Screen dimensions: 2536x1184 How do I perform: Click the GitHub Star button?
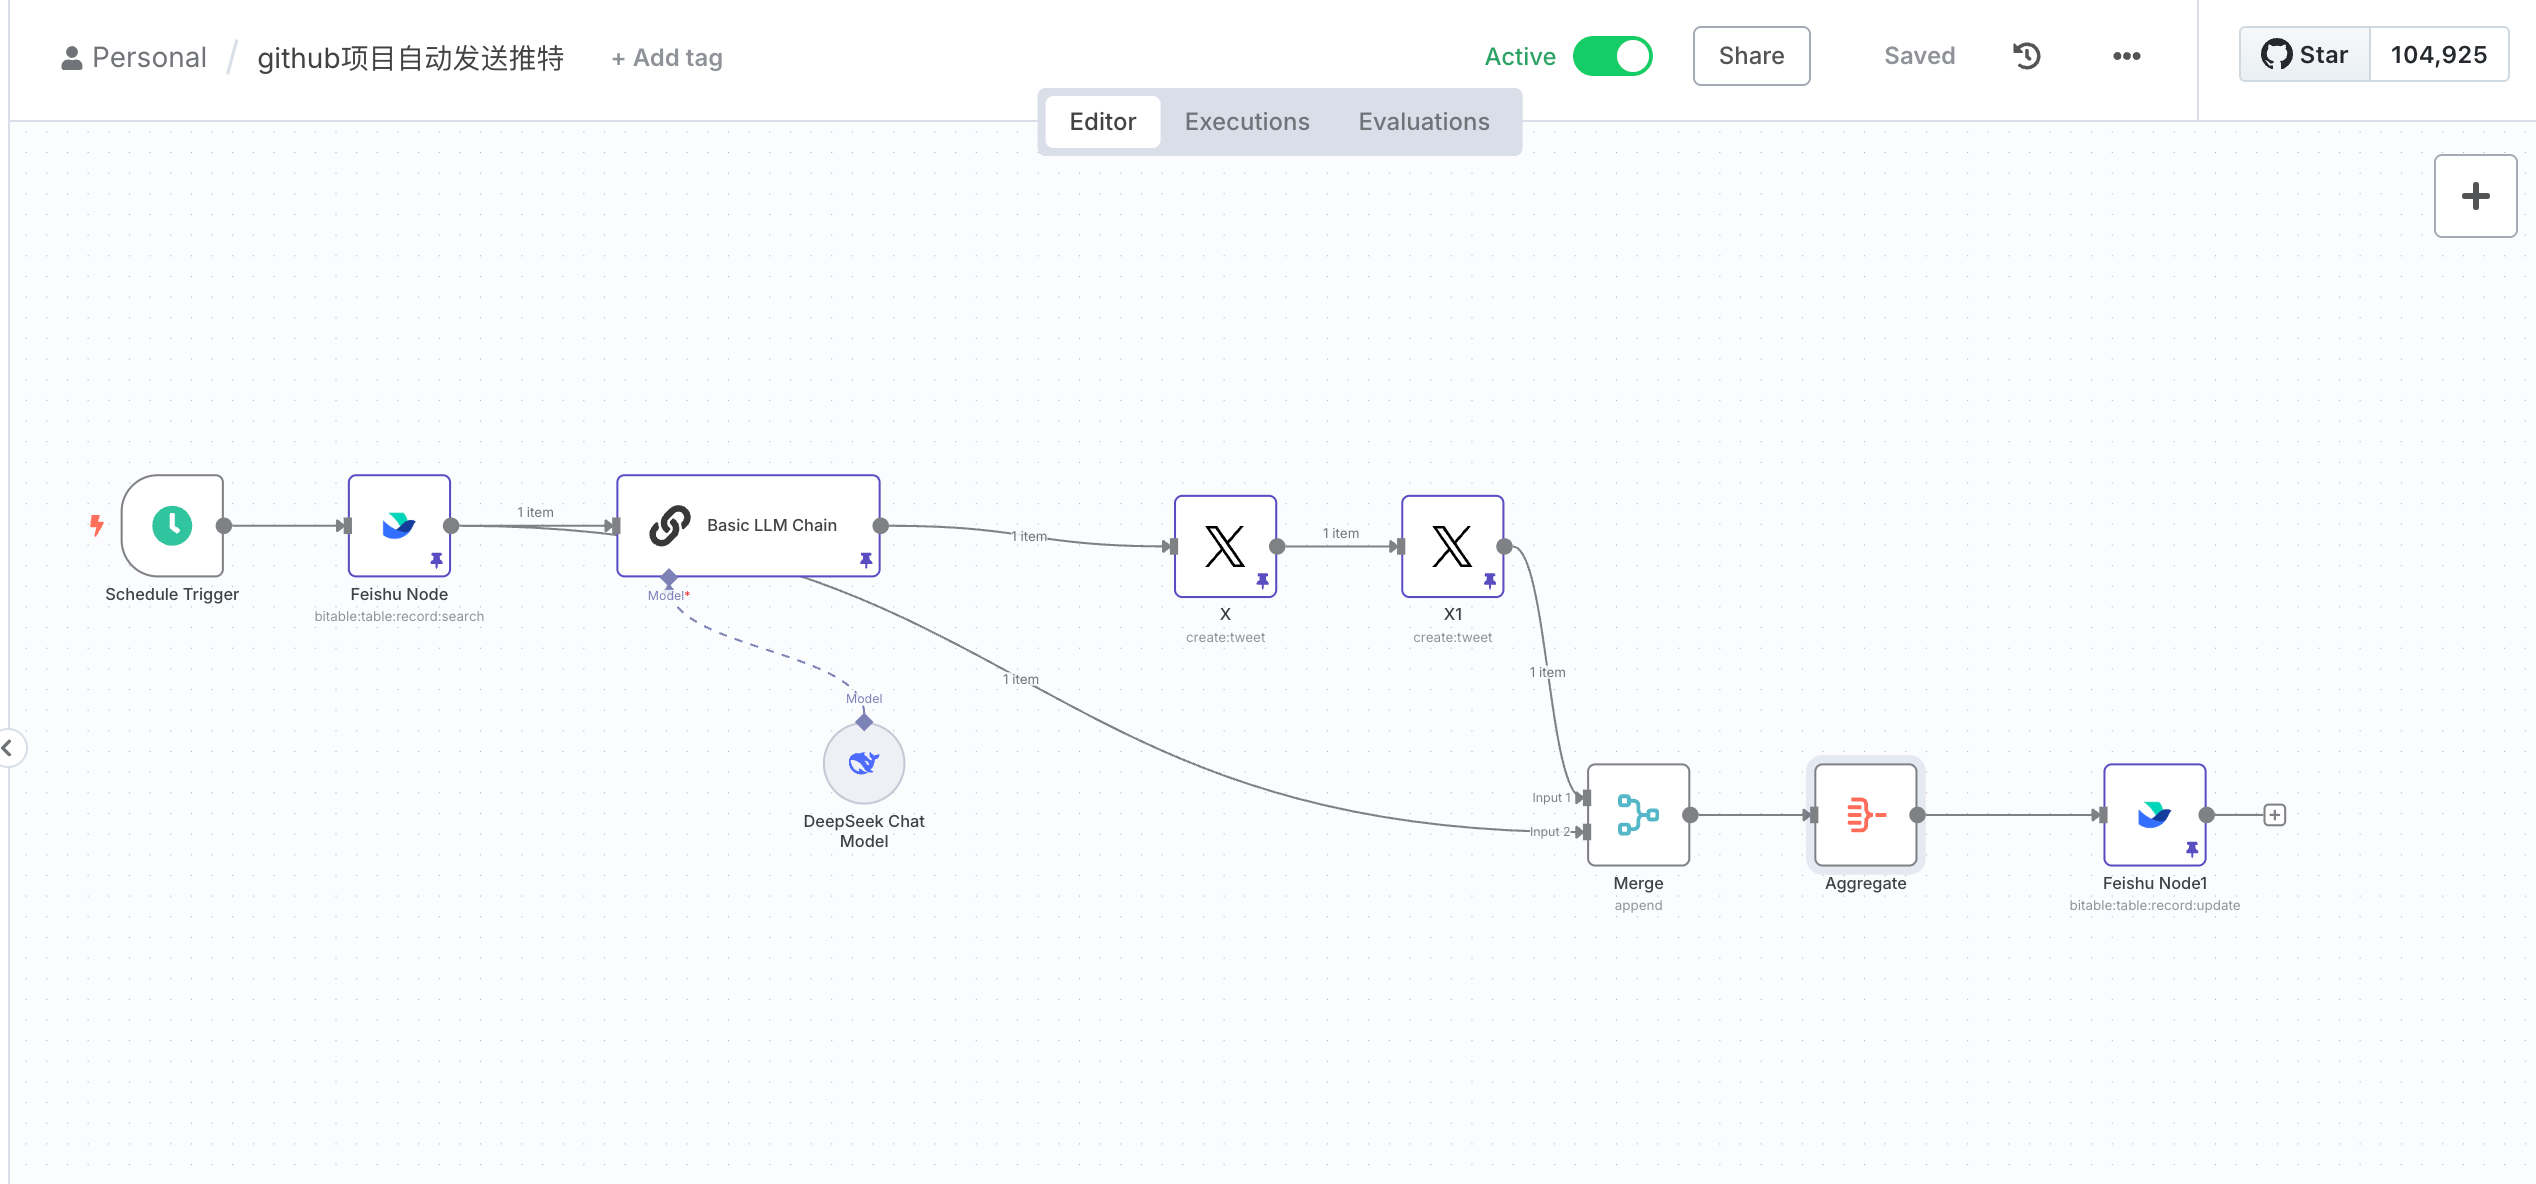tap(2304, 55)
